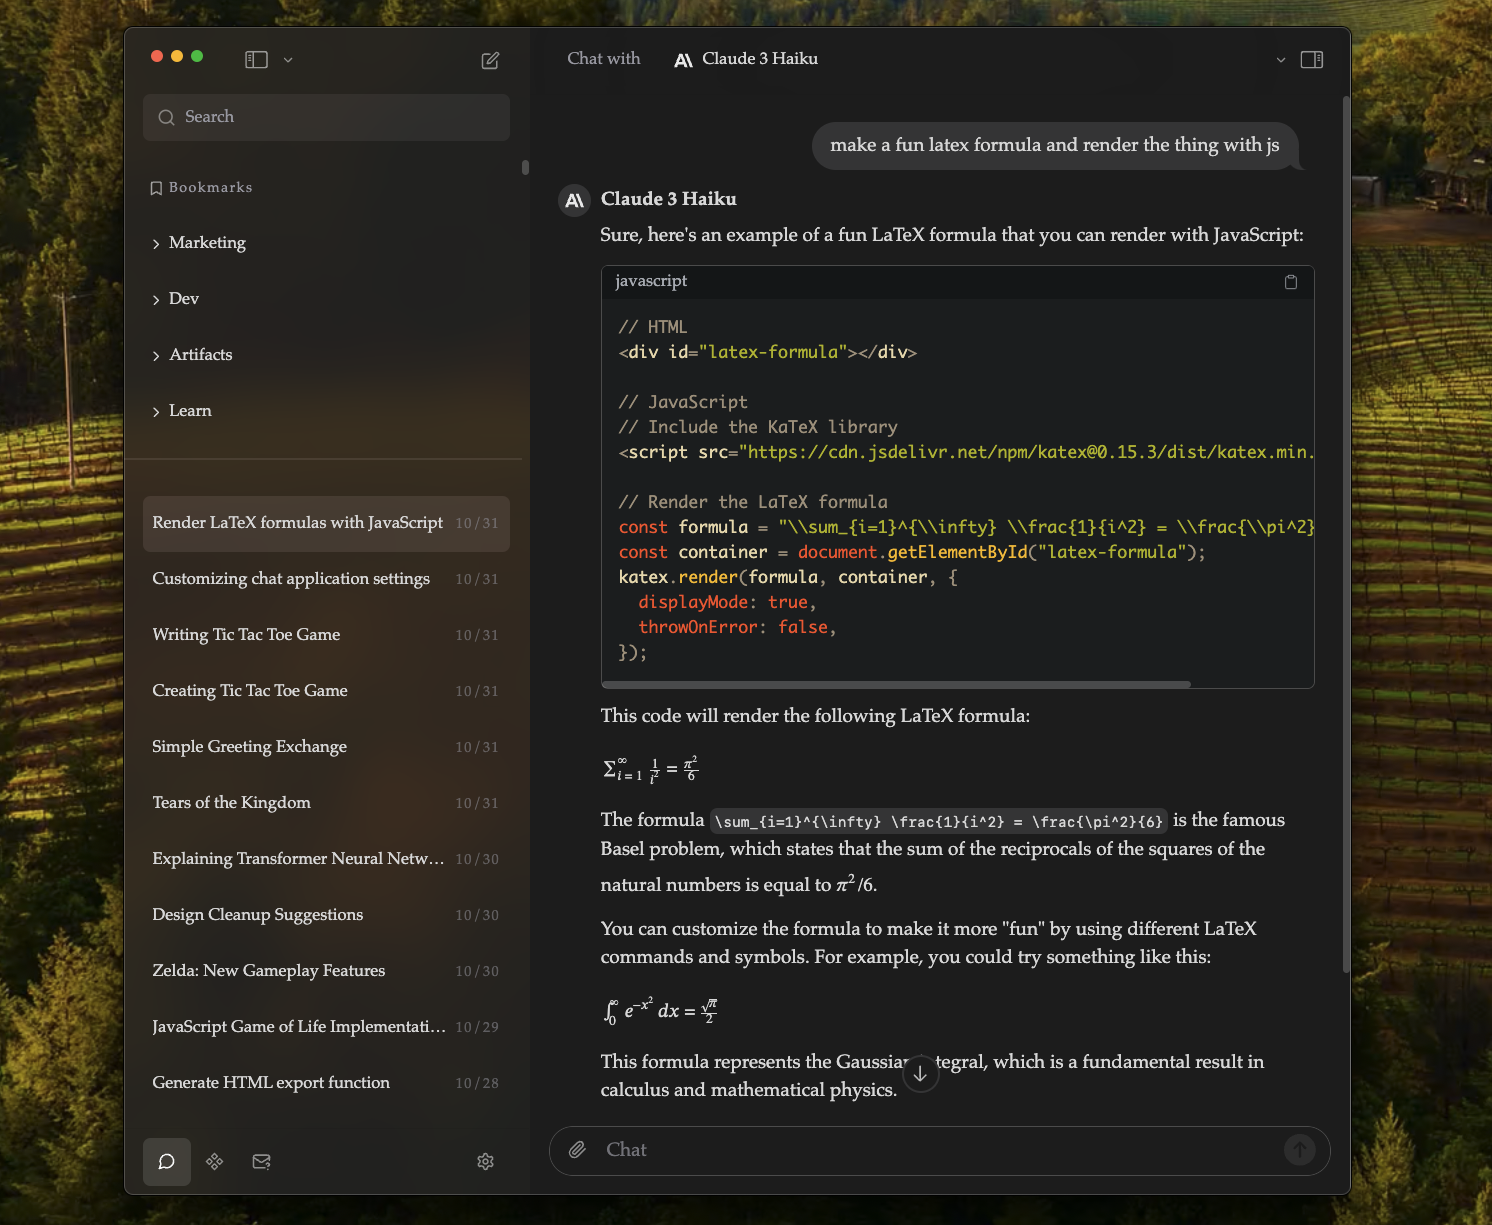Open JavaScript Game of Life Implementation chat
This screenshot has width=1492, height=1225.
point(326,1027)
